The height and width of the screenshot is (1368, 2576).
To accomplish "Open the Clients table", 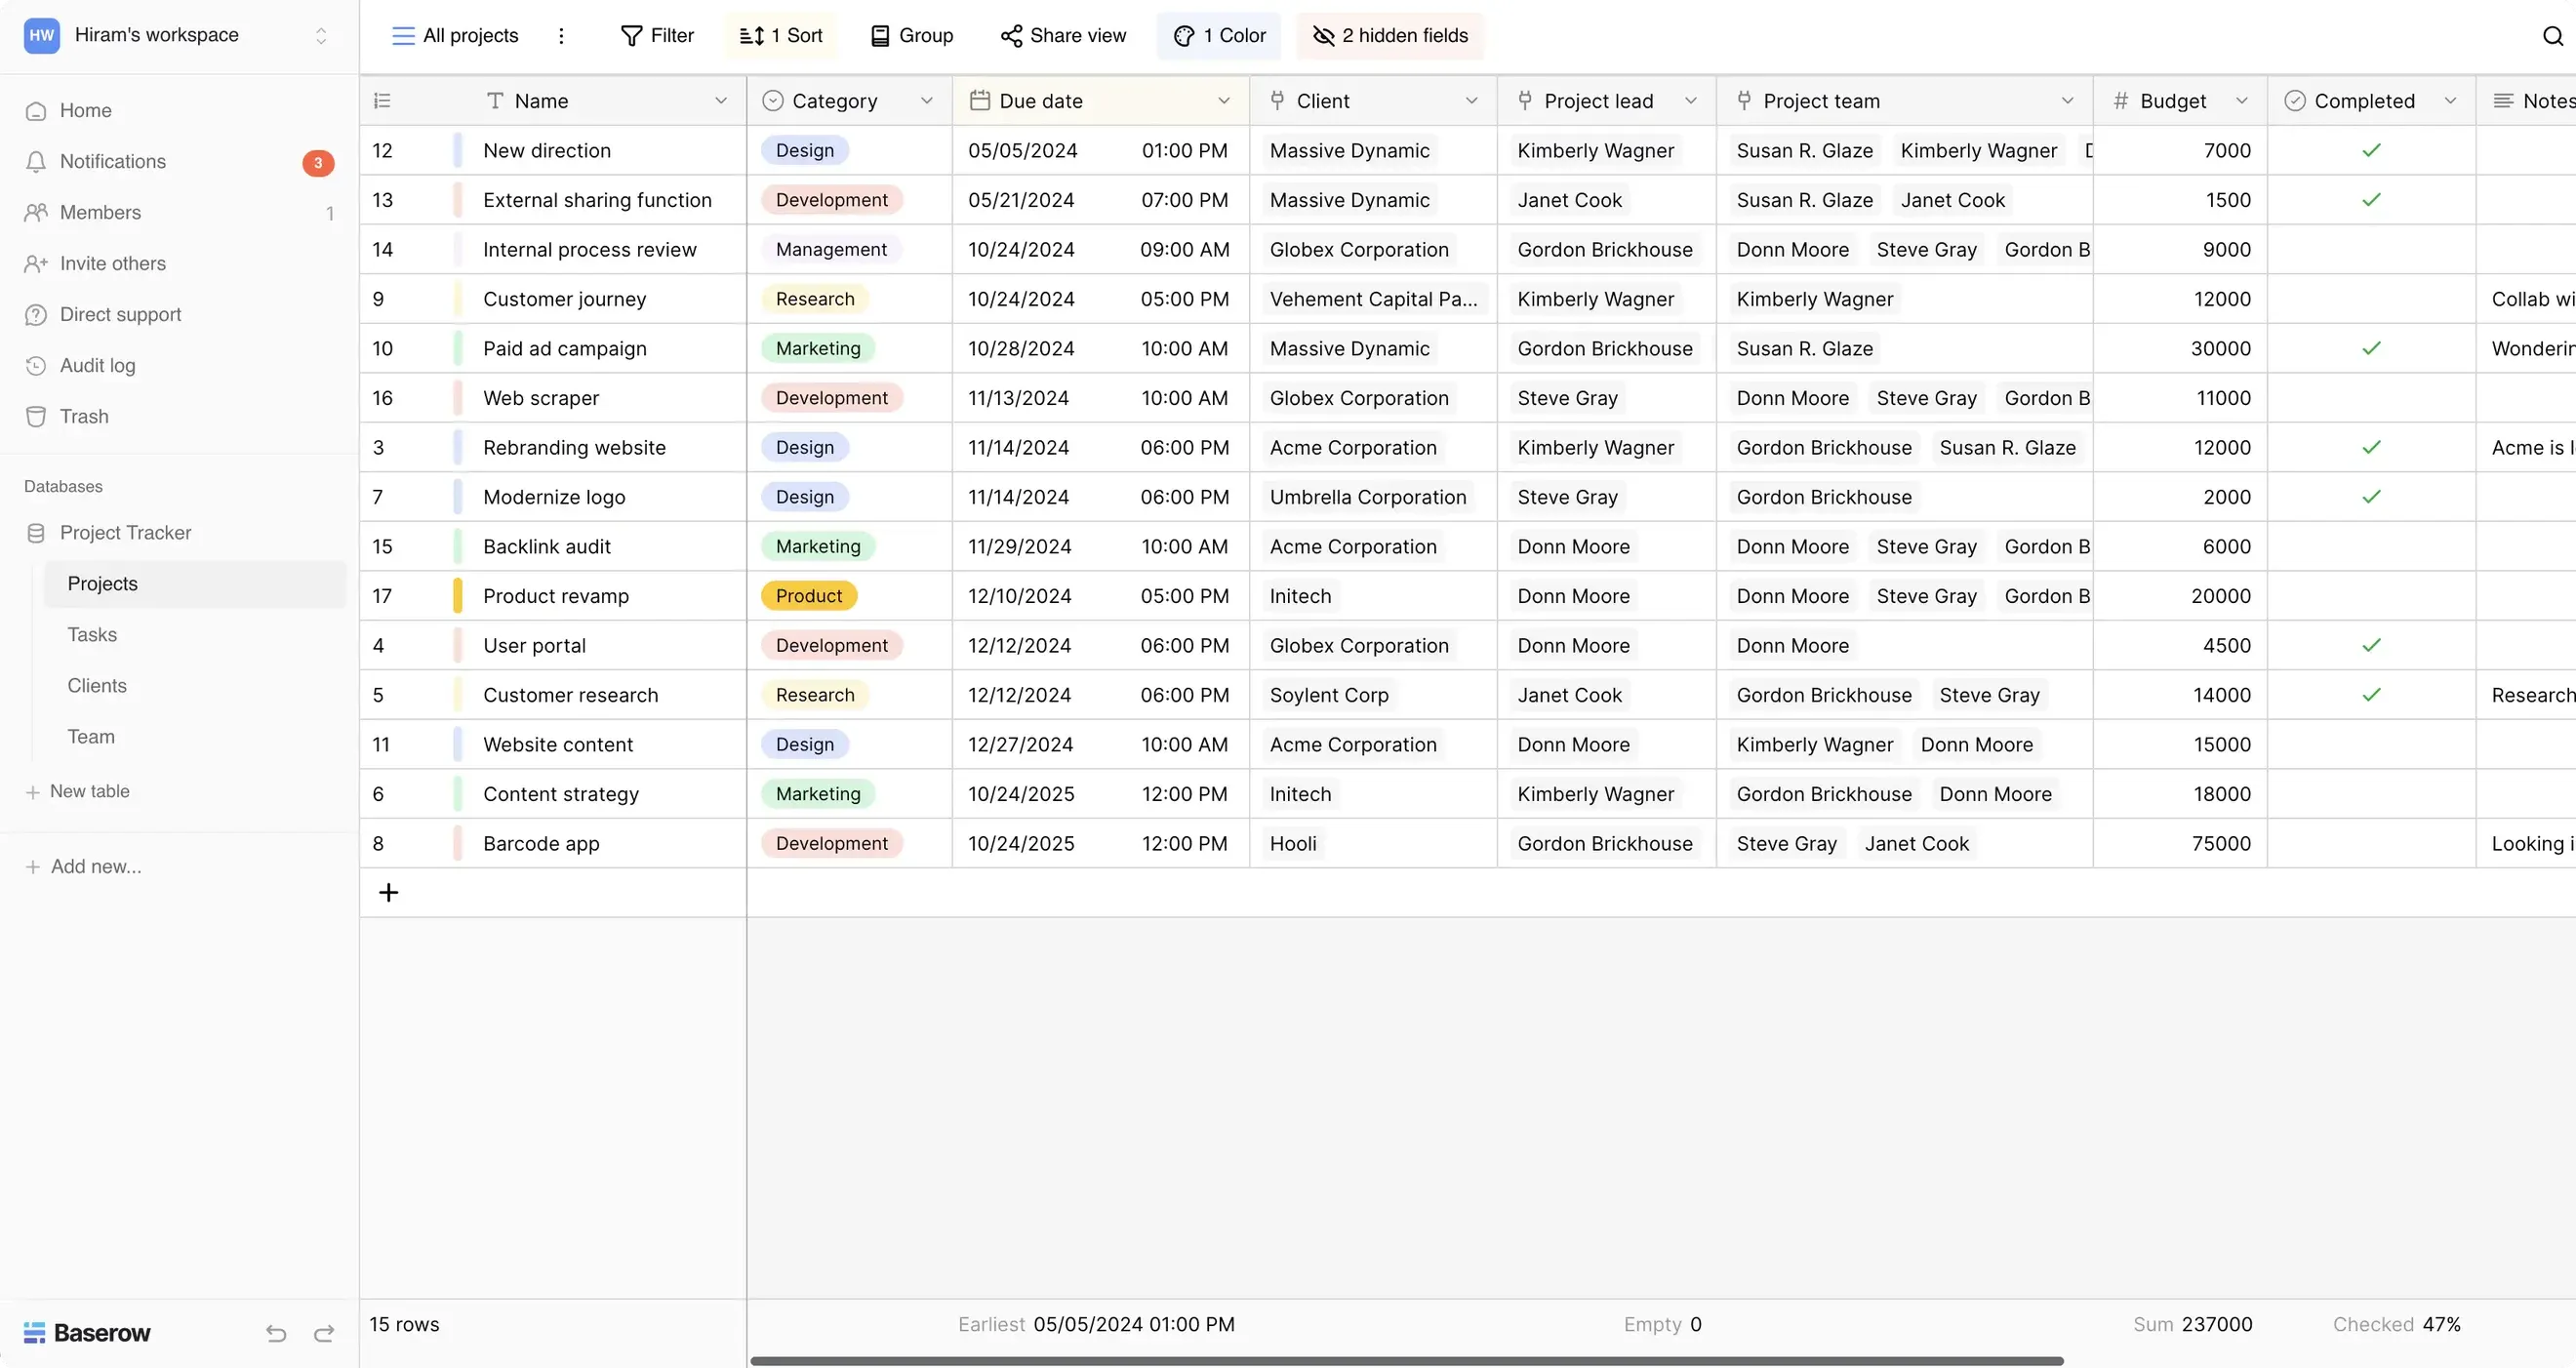I will click(97, 685).
